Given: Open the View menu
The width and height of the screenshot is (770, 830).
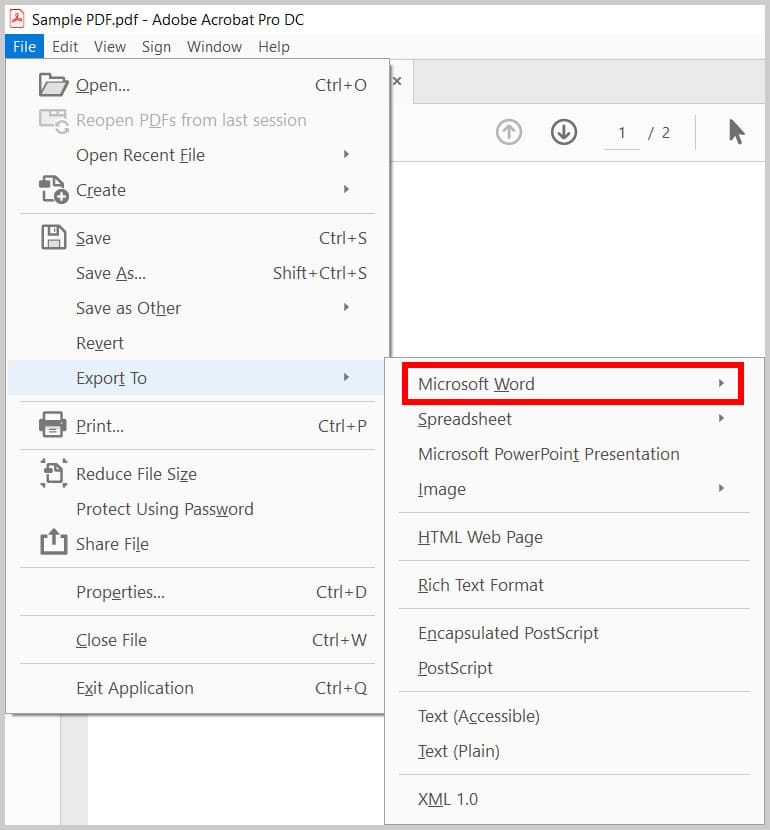Looking at the screenshot, I should coord(110,47).
